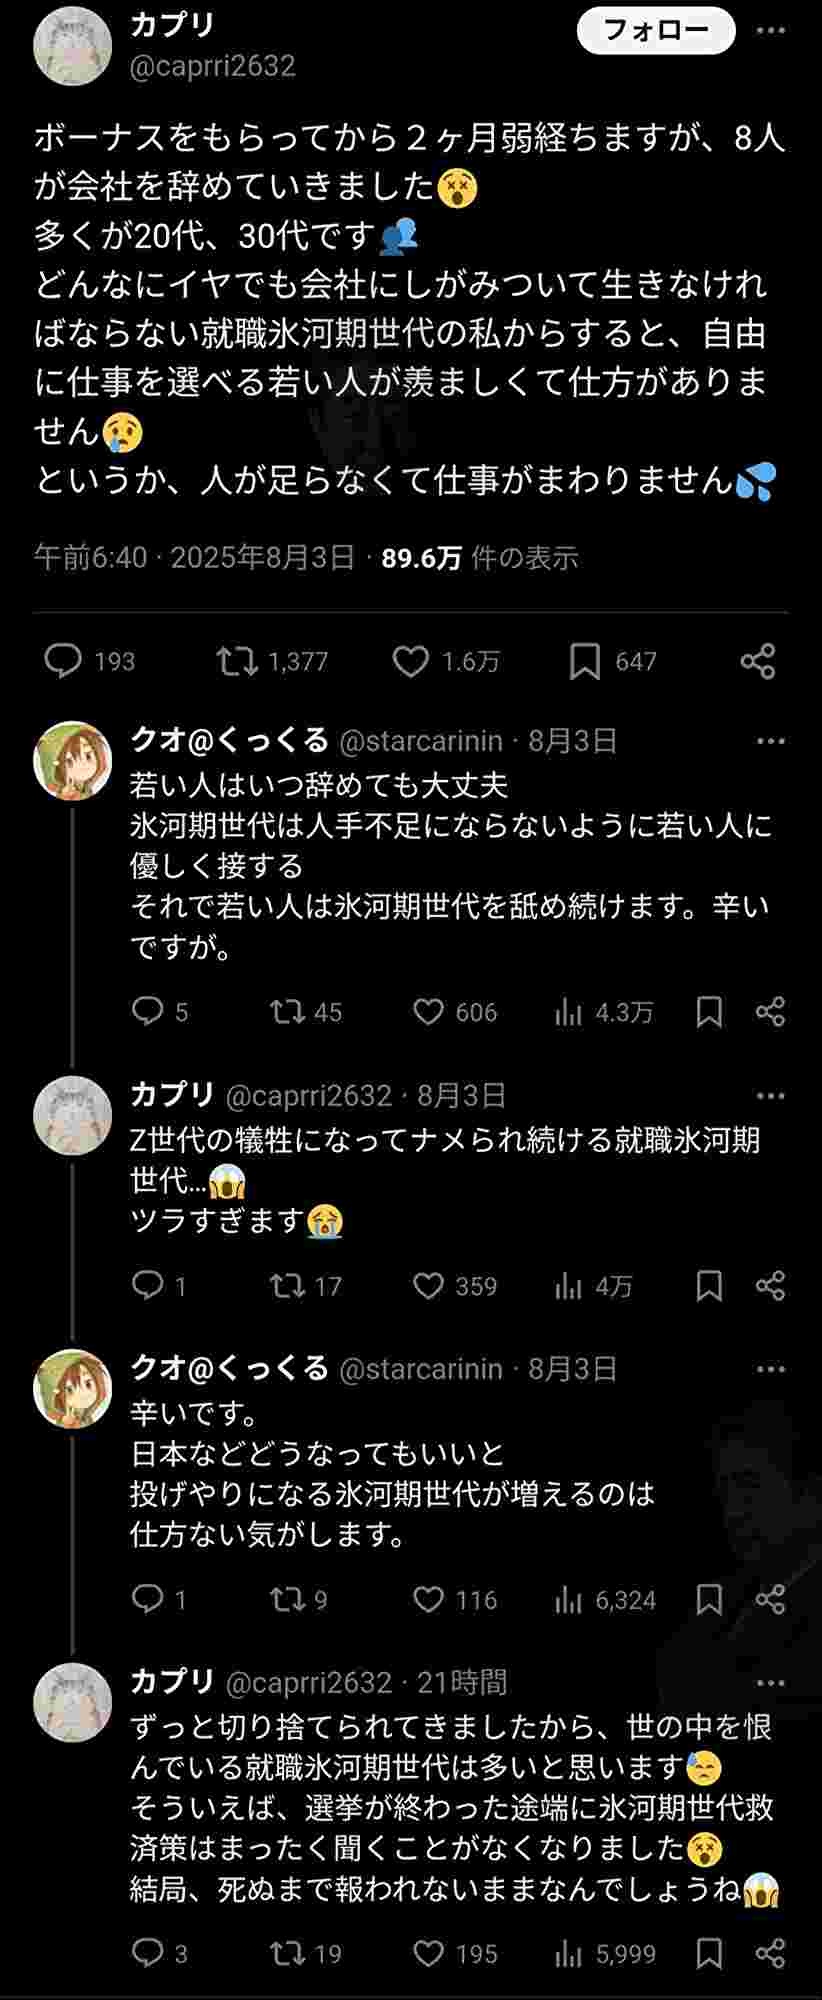Open more options menu on main post
Screen dimensions: 822x2000
[770, 31]
